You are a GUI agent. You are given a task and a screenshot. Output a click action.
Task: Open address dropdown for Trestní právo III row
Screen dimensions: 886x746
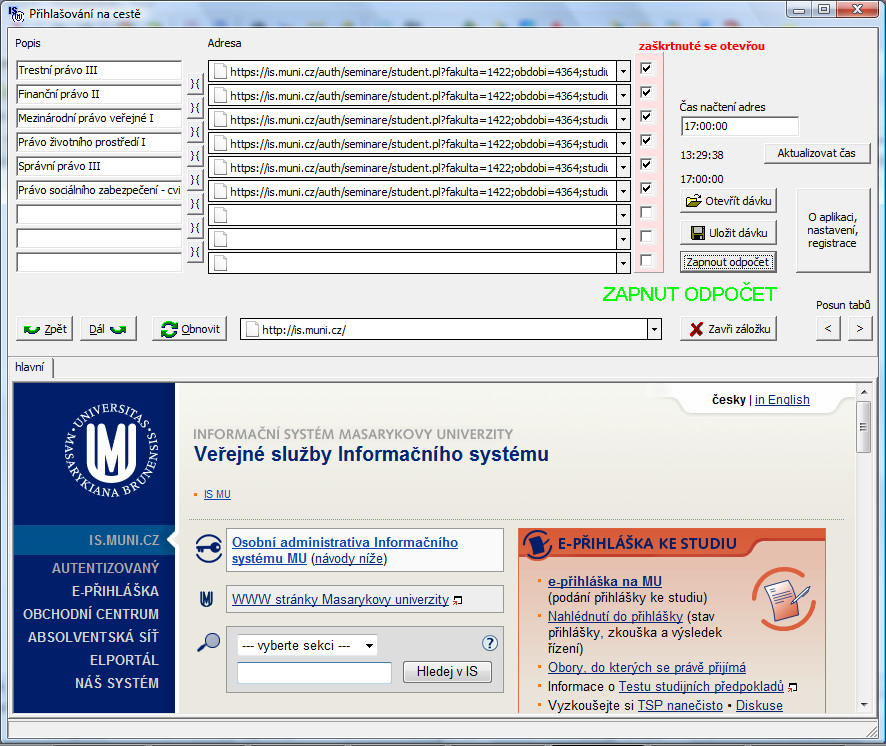pyautogui.click(x=623, y=72)
